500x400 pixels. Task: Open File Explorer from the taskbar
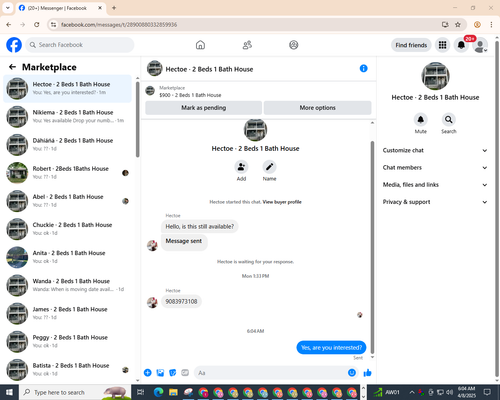coord(173,392)
